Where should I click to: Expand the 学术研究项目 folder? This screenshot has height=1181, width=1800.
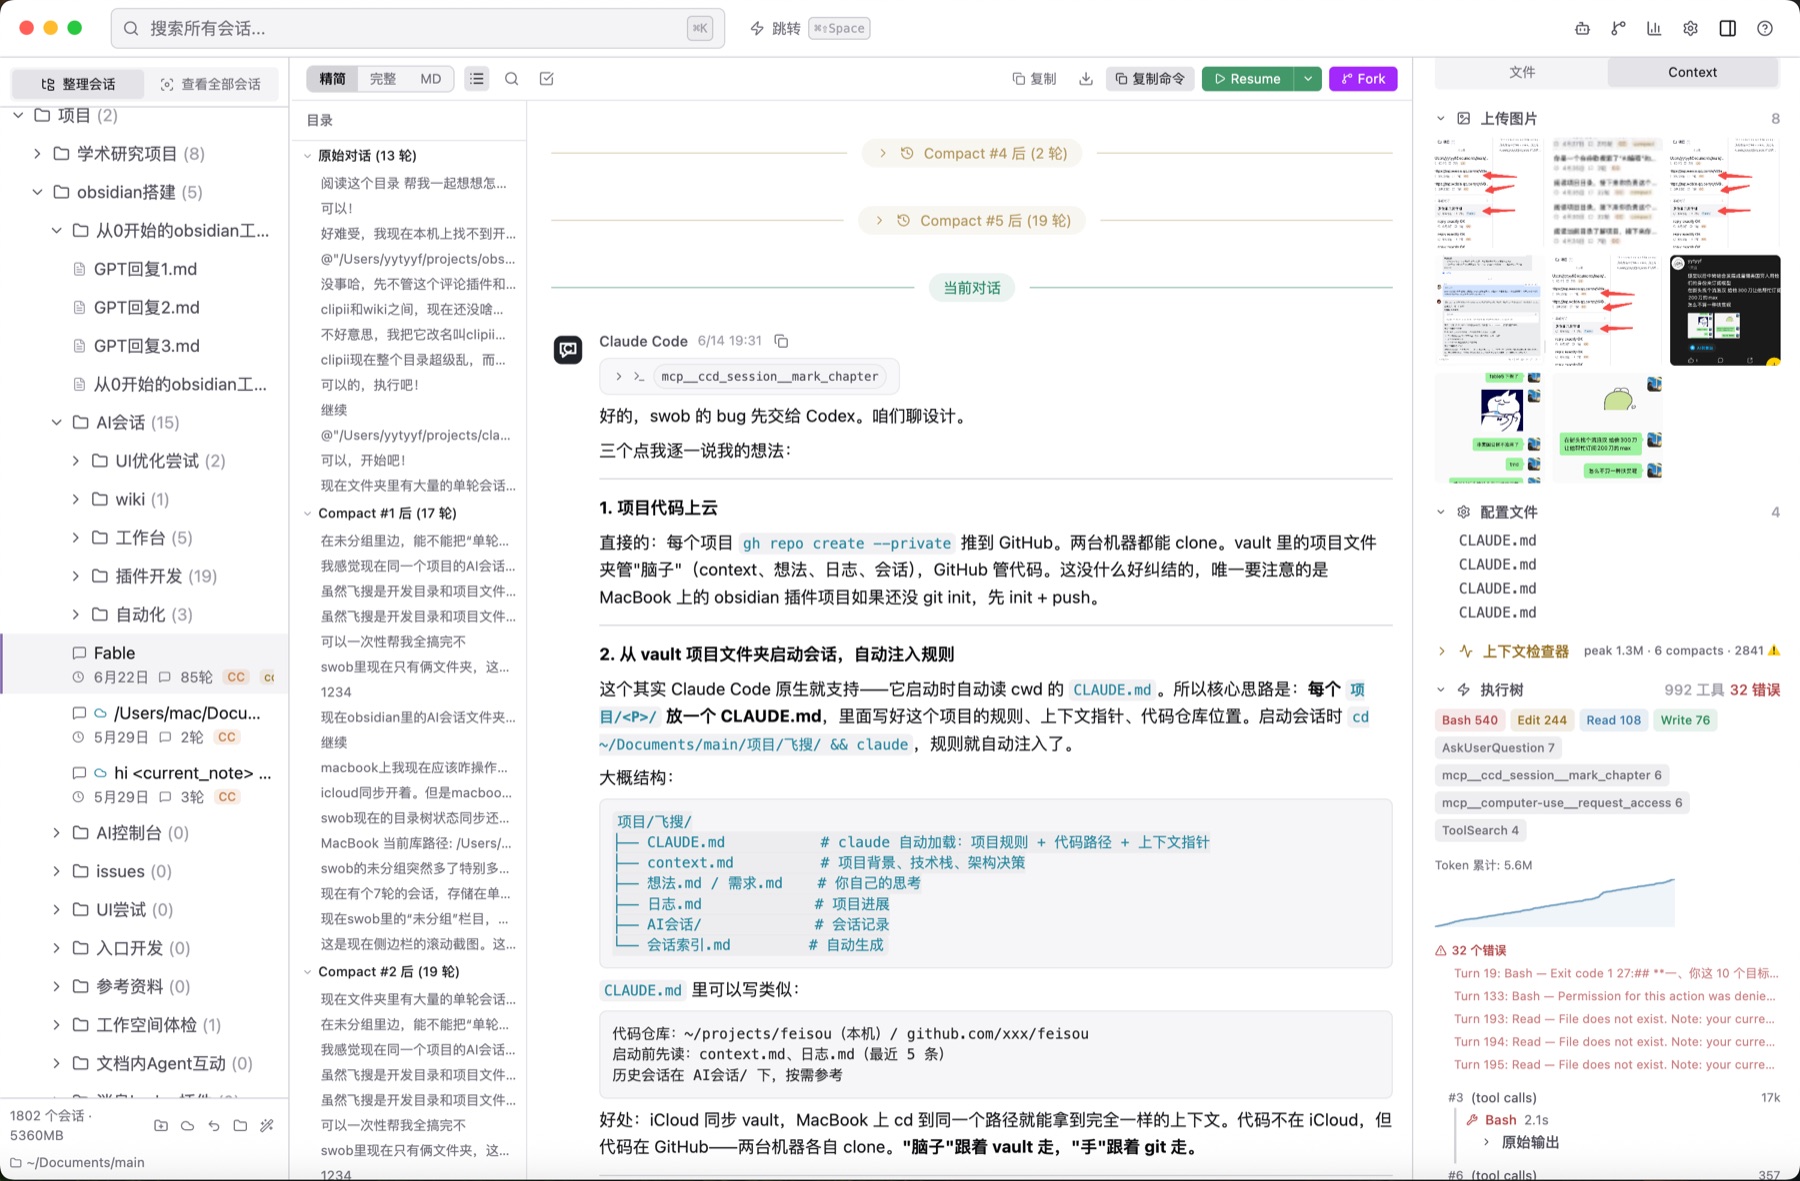37,154
